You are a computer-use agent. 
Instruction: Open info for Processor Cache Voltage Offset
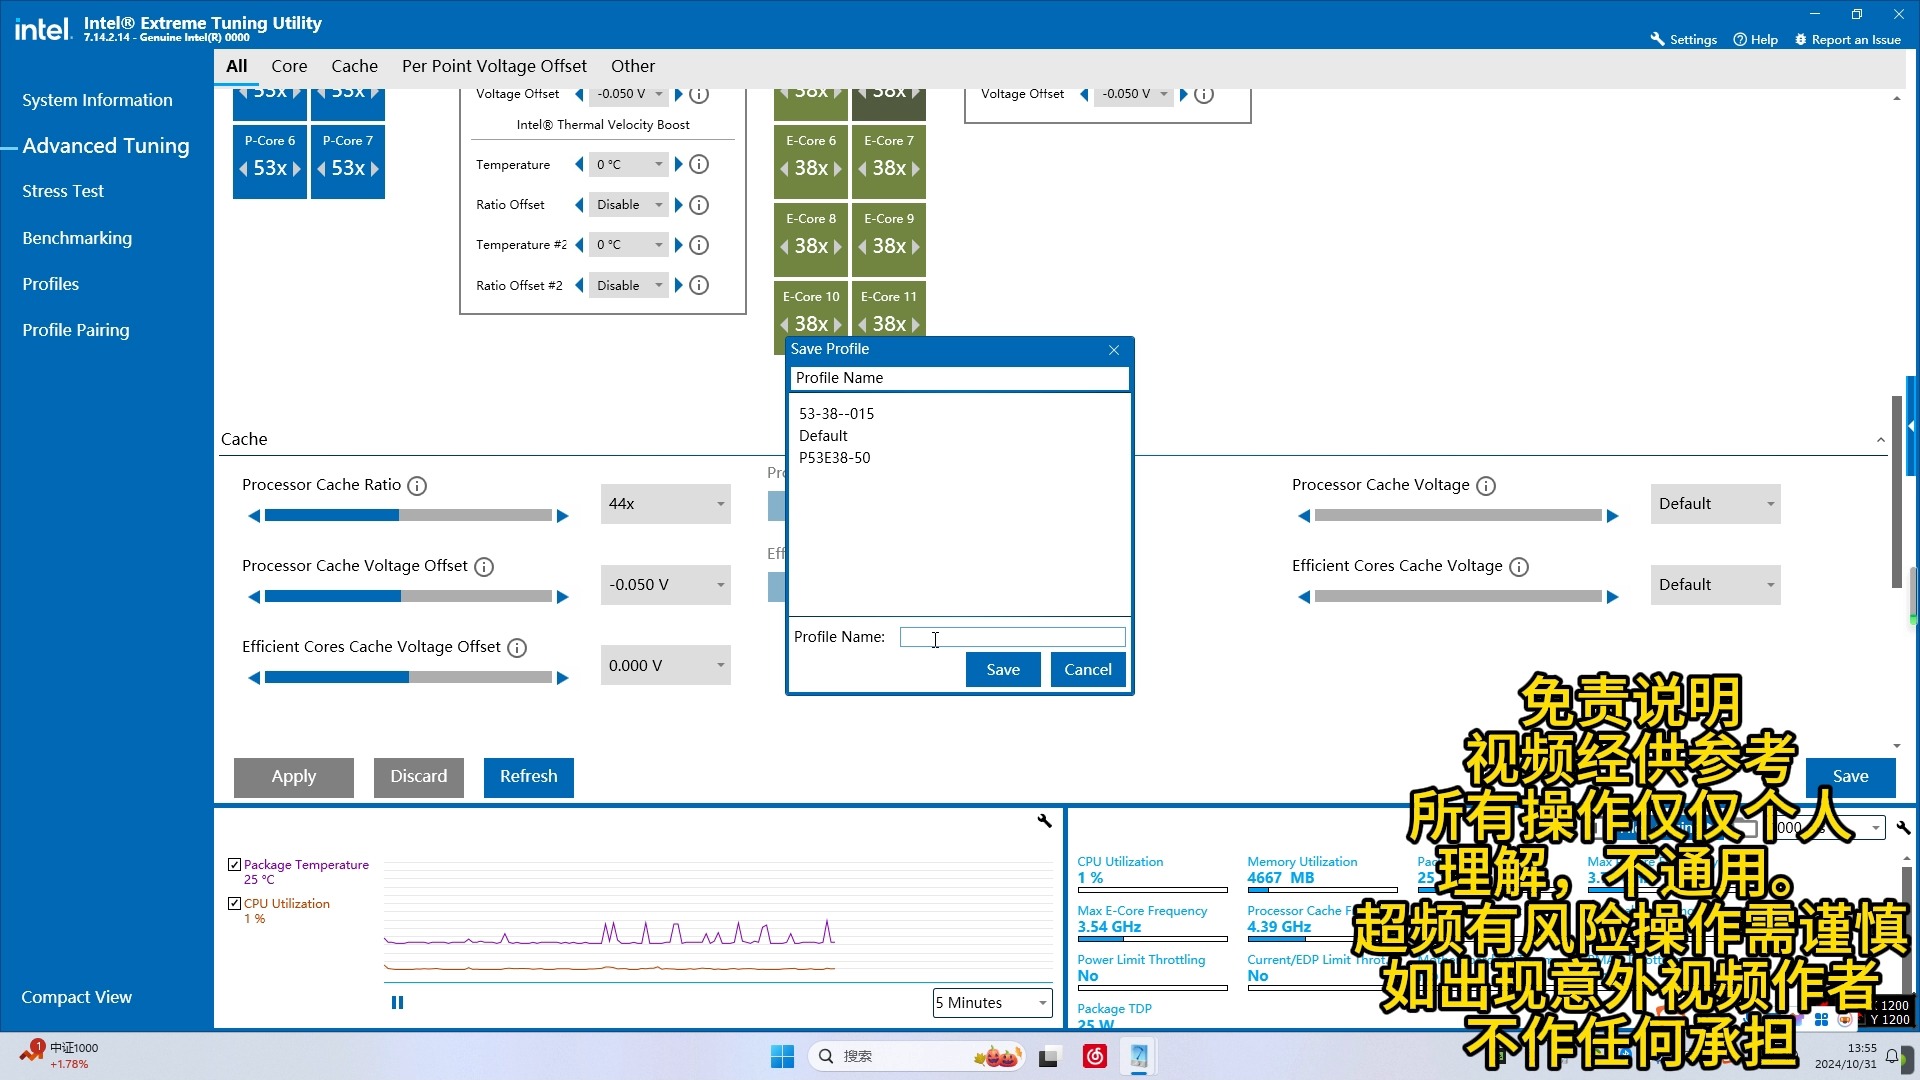484,567
